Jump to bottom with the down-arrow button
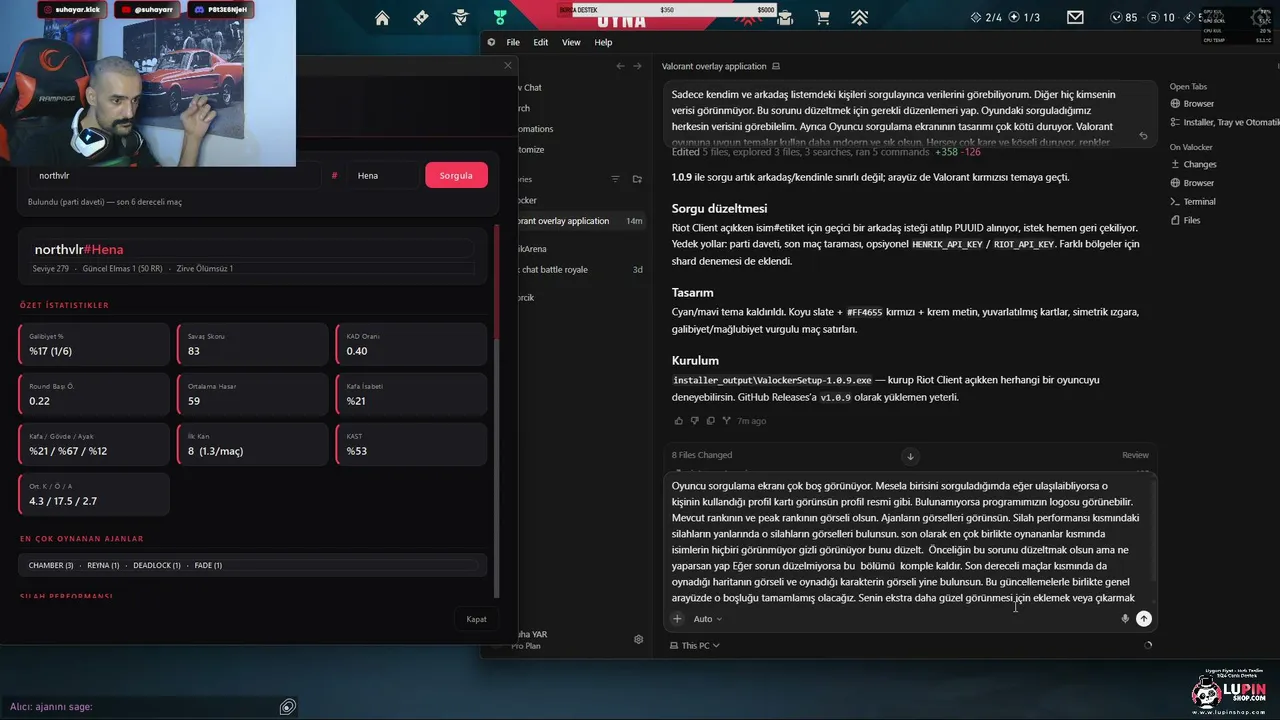1280x720 pixels. click(910, 456)
